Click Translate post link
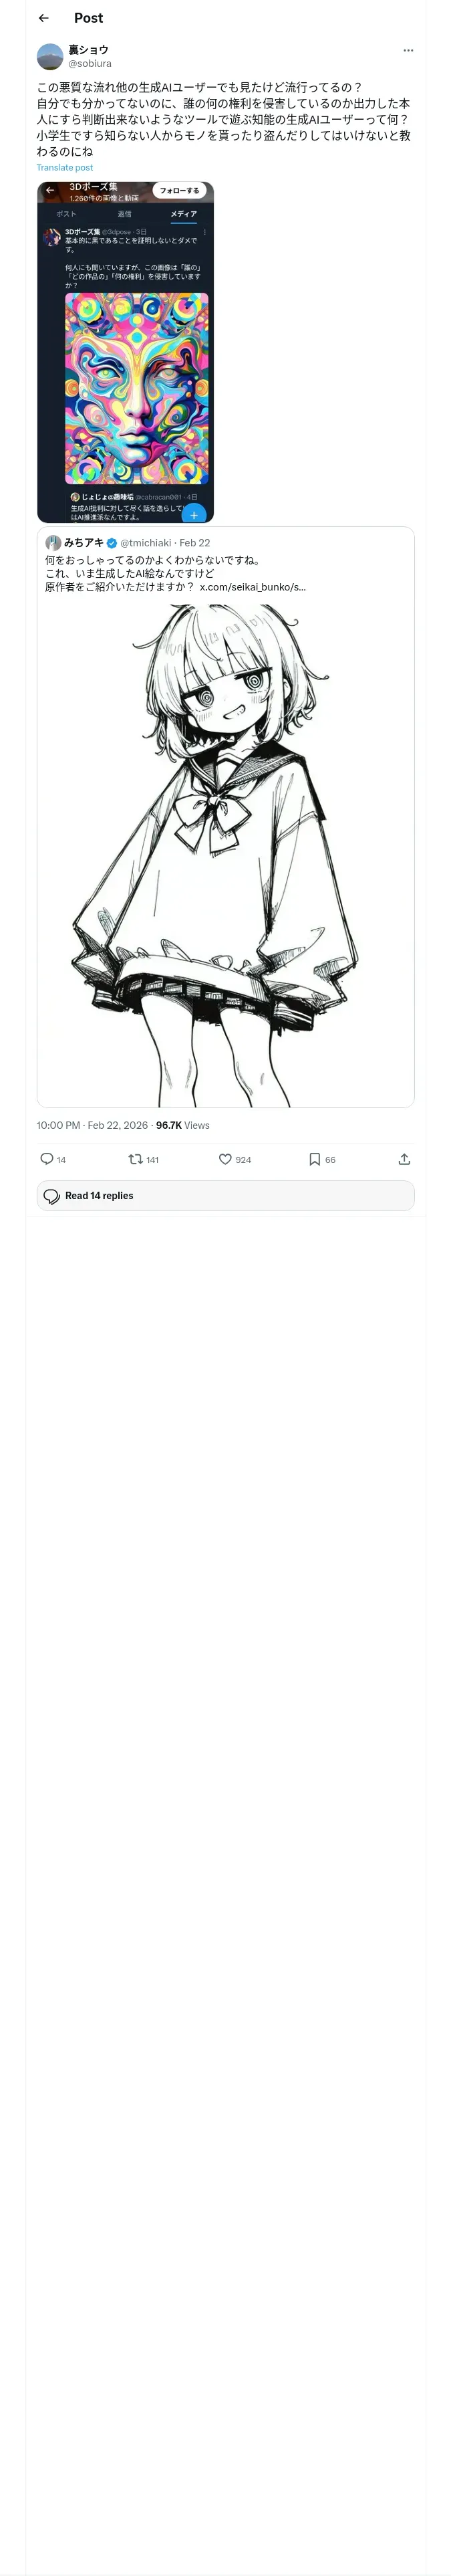This screenshot has width=451, height=2576. 65,168
